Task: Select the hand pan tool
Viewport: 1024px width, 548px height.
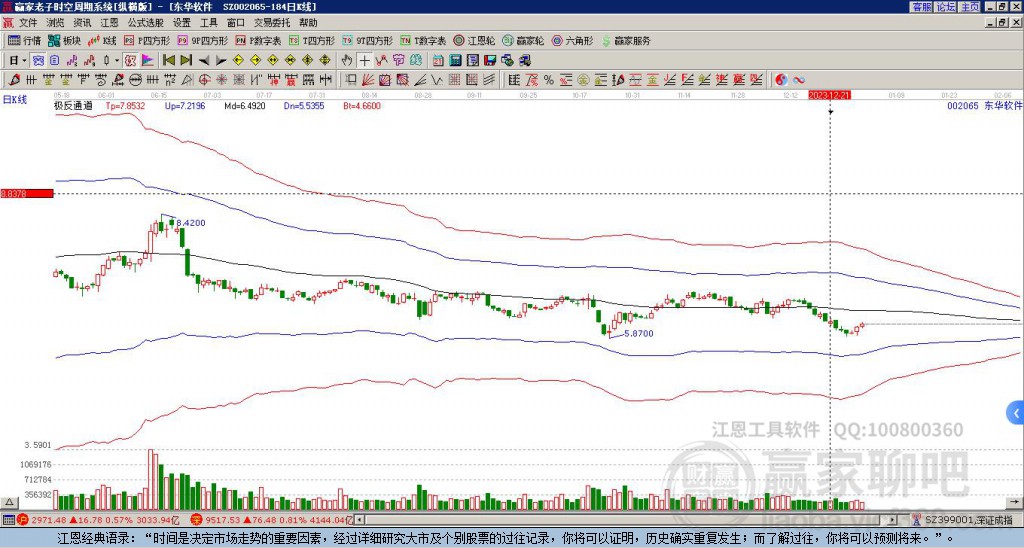Action: pyautogui.click(x=347, y=61)
